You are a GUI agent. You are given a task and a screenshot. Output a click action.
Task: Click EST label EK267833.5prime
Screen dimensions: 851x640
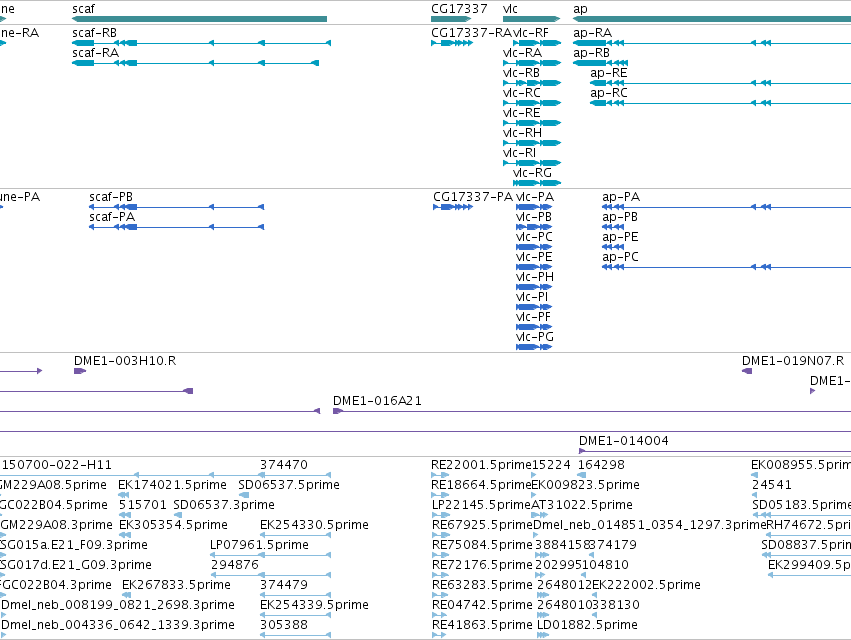point(176,585)
